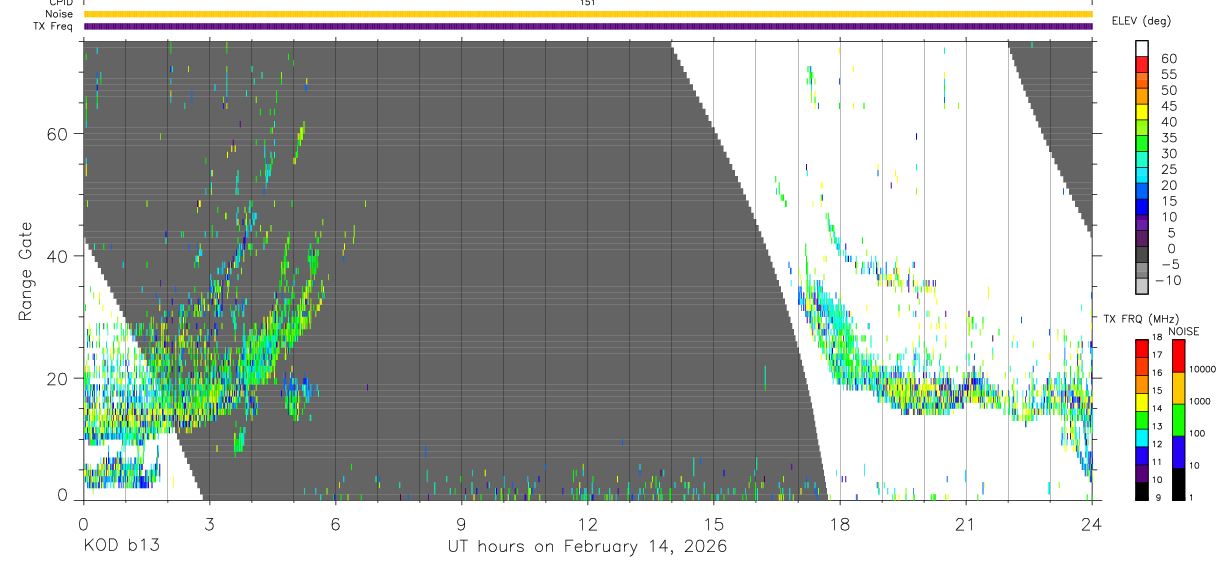Click the TX FRQ color legend bar
The image size is (1228, 567).
[1141, 419]
